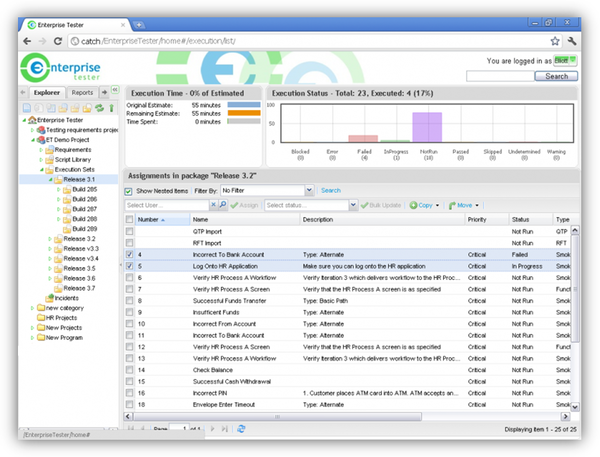Uncheck the checkbox for assignment number 4

(129, 254)
